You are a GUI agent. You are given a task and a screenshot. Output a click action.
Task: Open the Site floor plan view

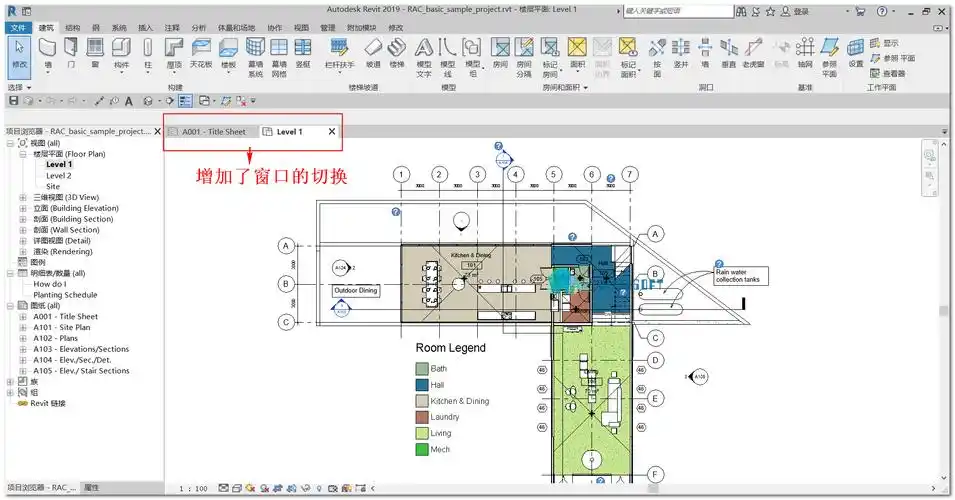pyautogui.click(x=53, y=187)
